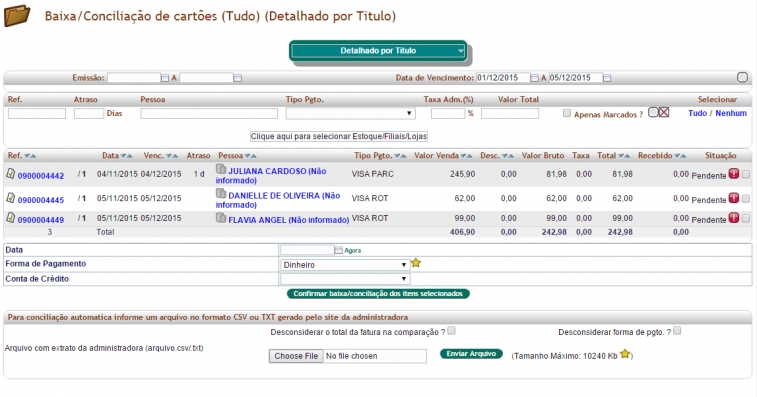This screenshot has height=397, width=757.
Task: Click red pending icon in Juliana Cardoso row
Action: [734, 174]
